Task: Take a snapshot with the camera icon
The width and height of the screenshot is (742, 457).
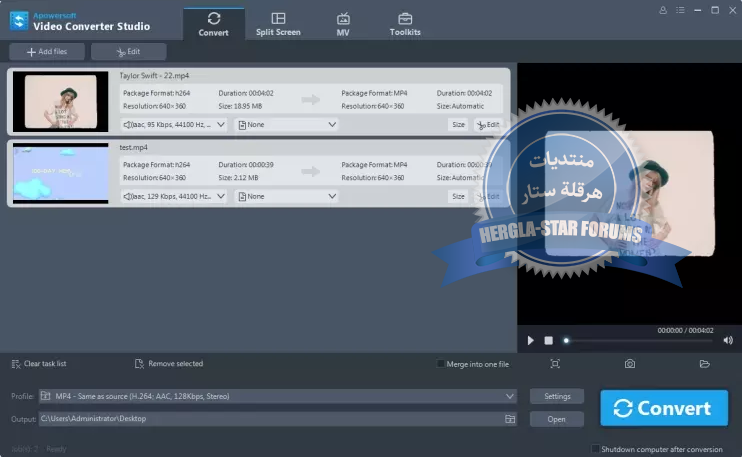Action: [630, 363]
